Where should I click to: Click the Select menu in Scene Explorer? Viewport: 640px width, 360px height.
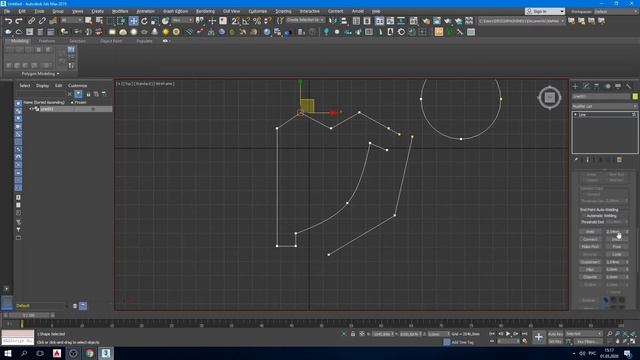(x=25, y=86)
